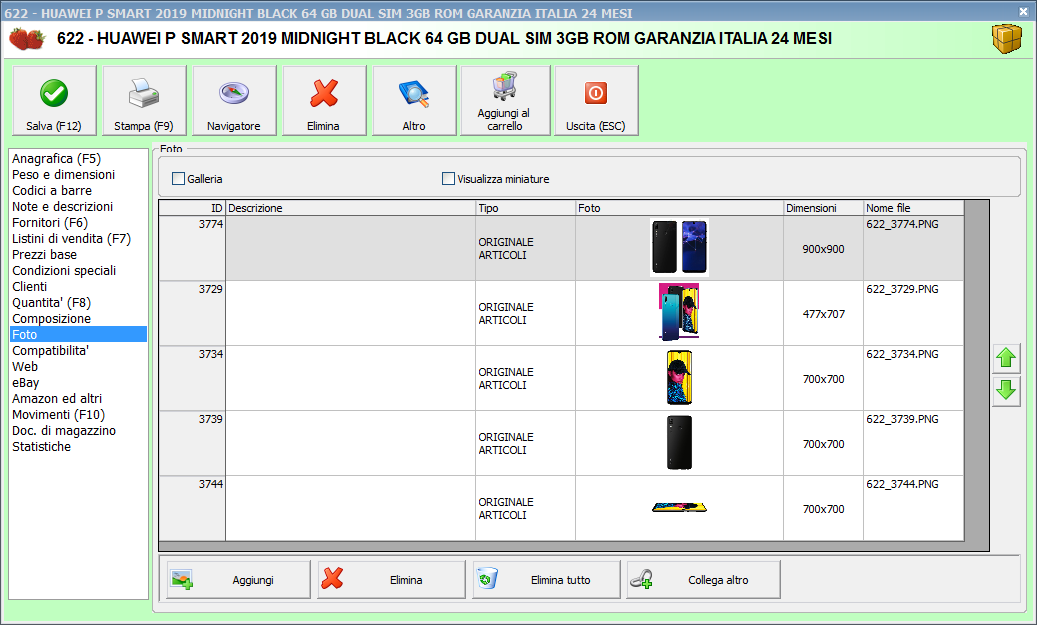The height and width of the screenshot is (625, 1037).
Task: Click photo thumbnail in row 3729
Action: [x=679, y=312]
